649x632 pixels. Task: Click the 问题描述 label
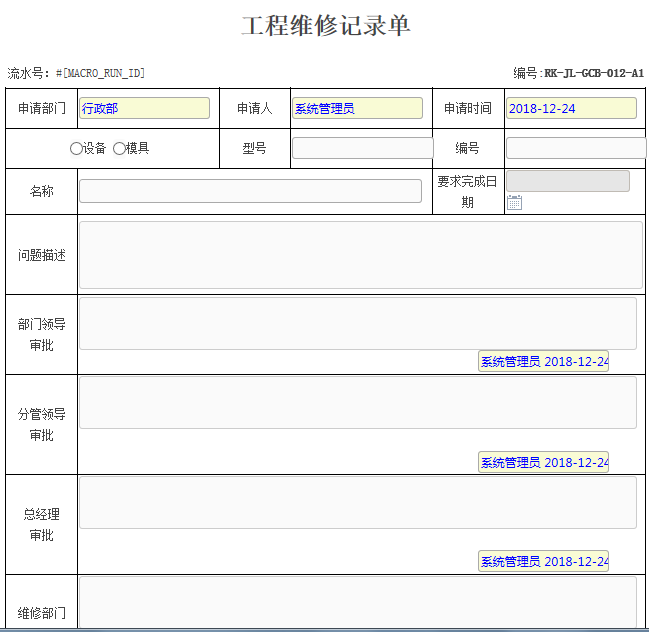tap(42, 255)
